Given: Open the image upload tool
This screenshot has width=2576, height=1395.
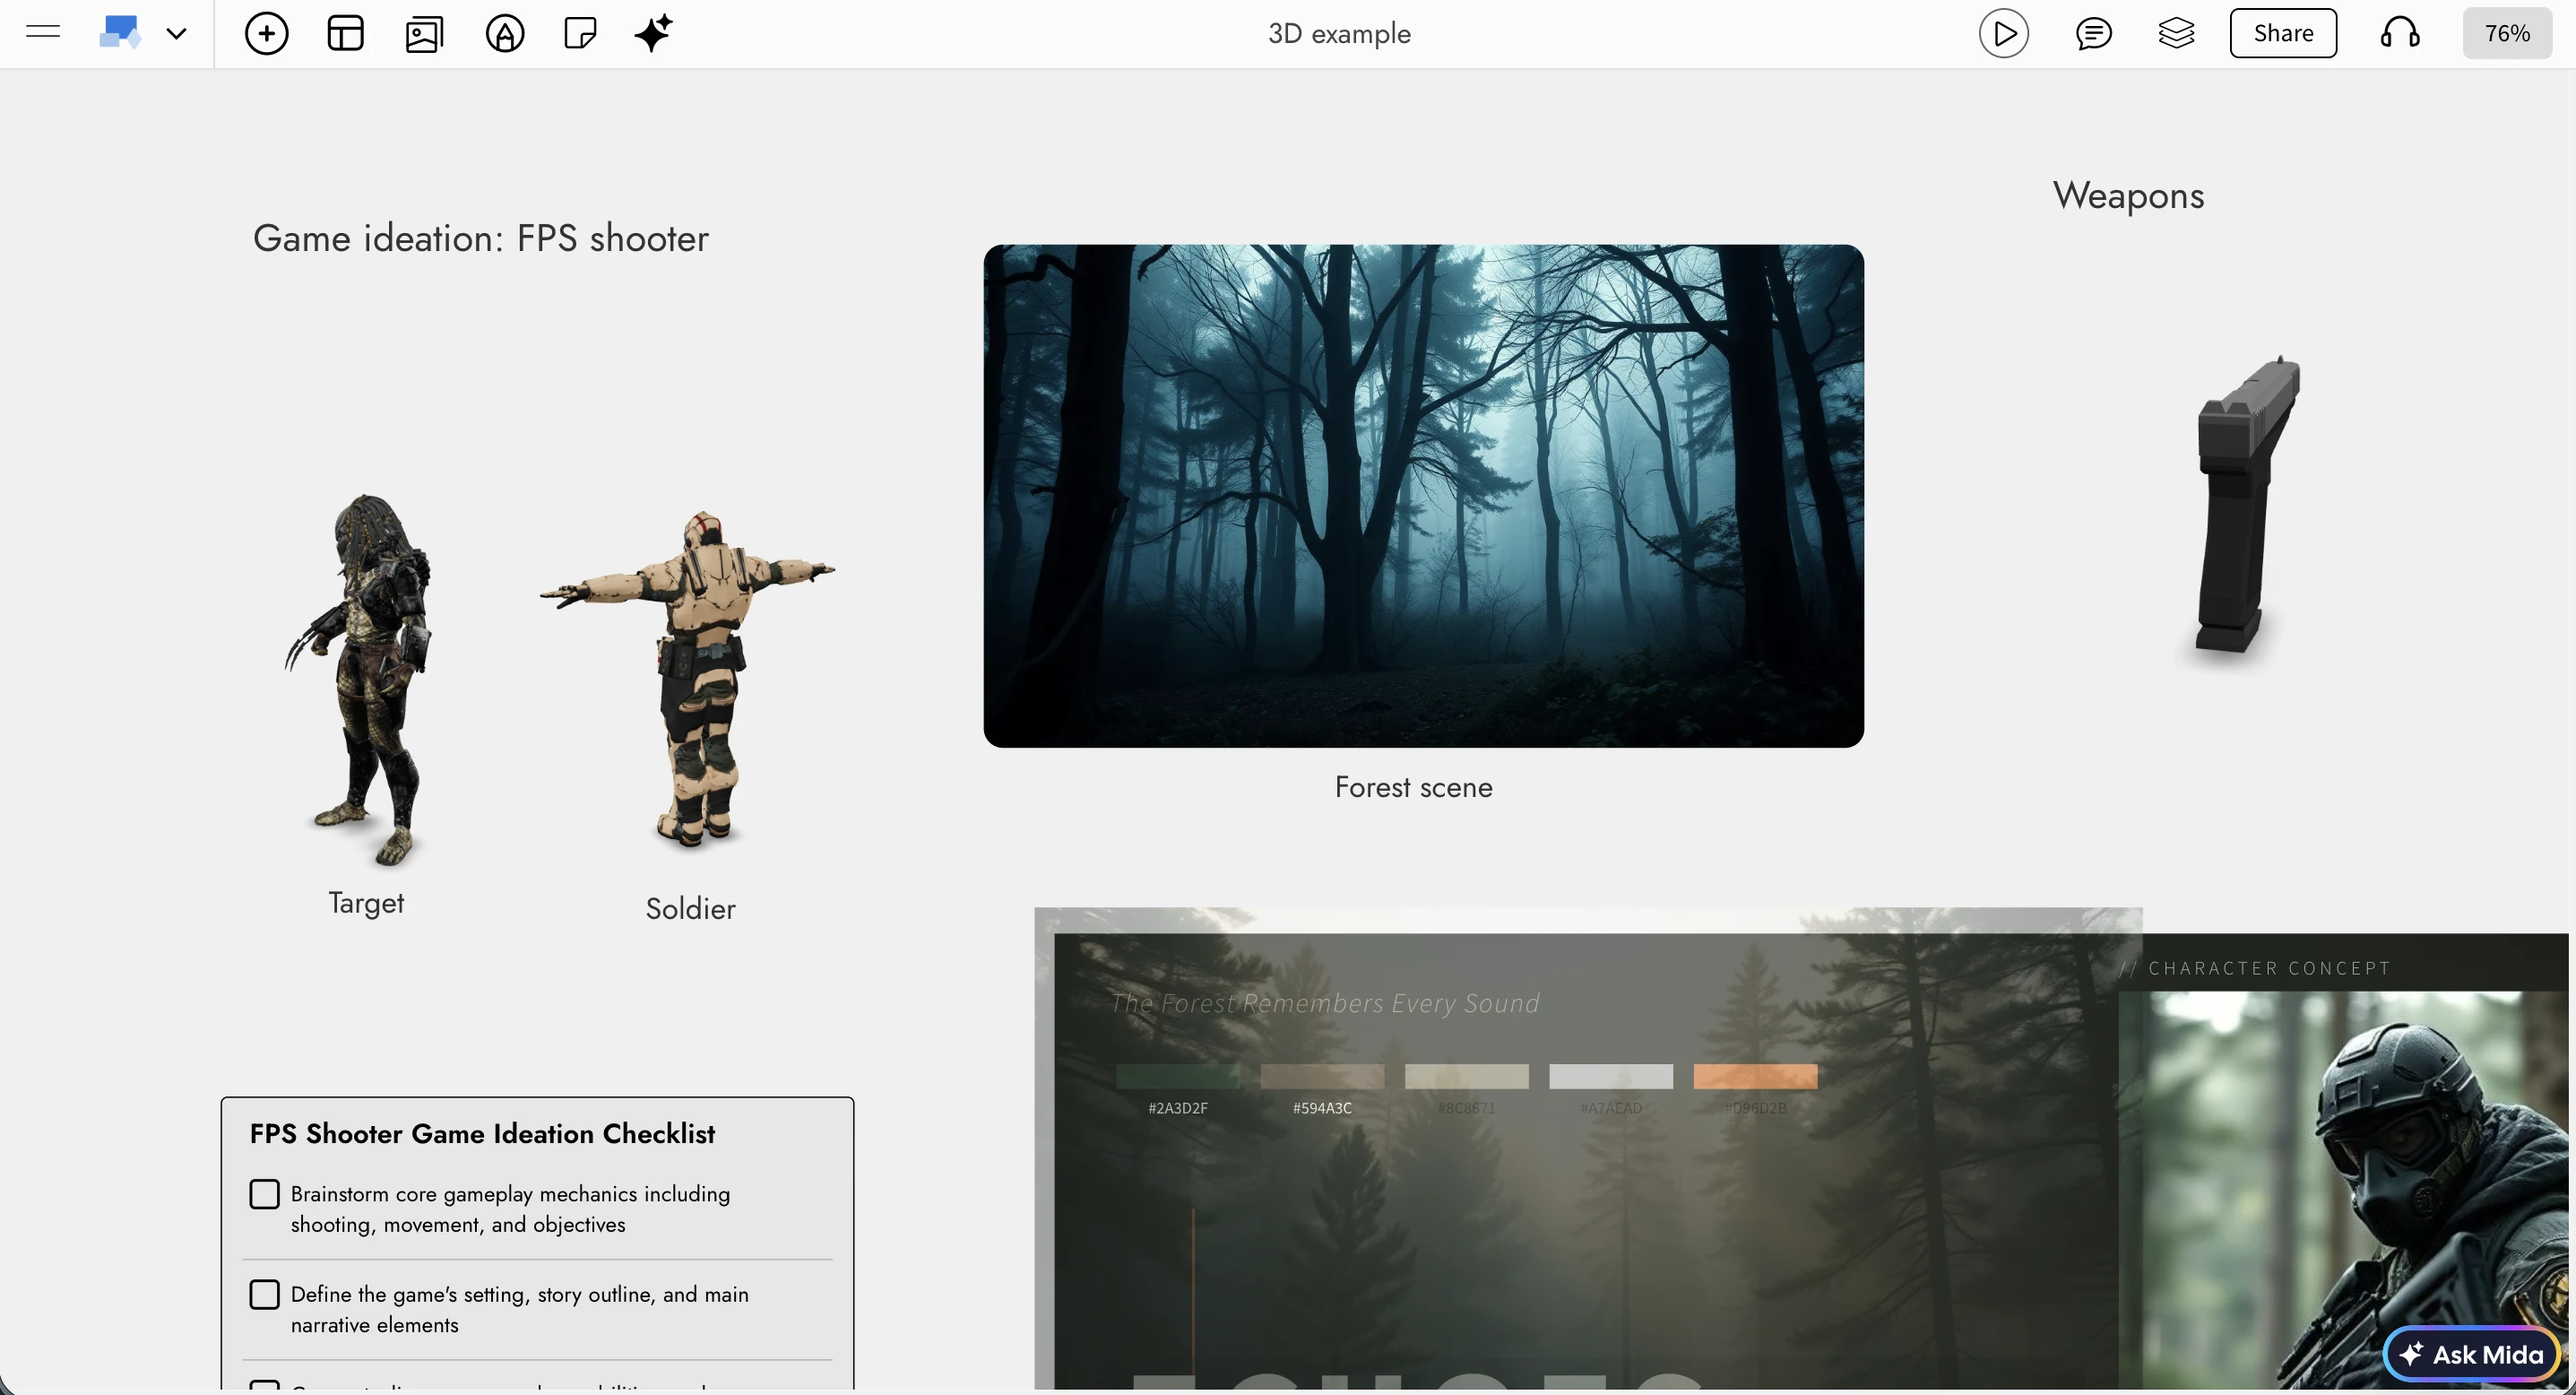Looking at the screenshot, I should tap(424, 32).
